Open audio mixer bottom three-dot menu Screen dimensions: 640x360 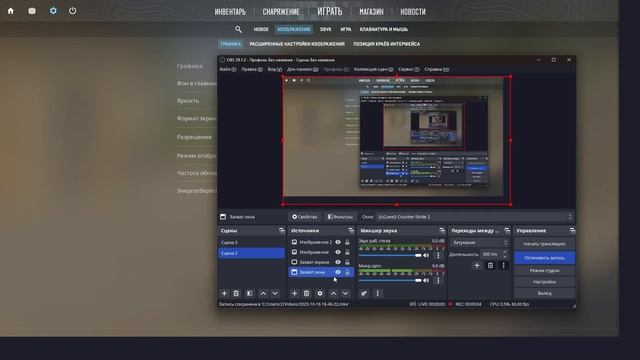(x=378, y=293)
